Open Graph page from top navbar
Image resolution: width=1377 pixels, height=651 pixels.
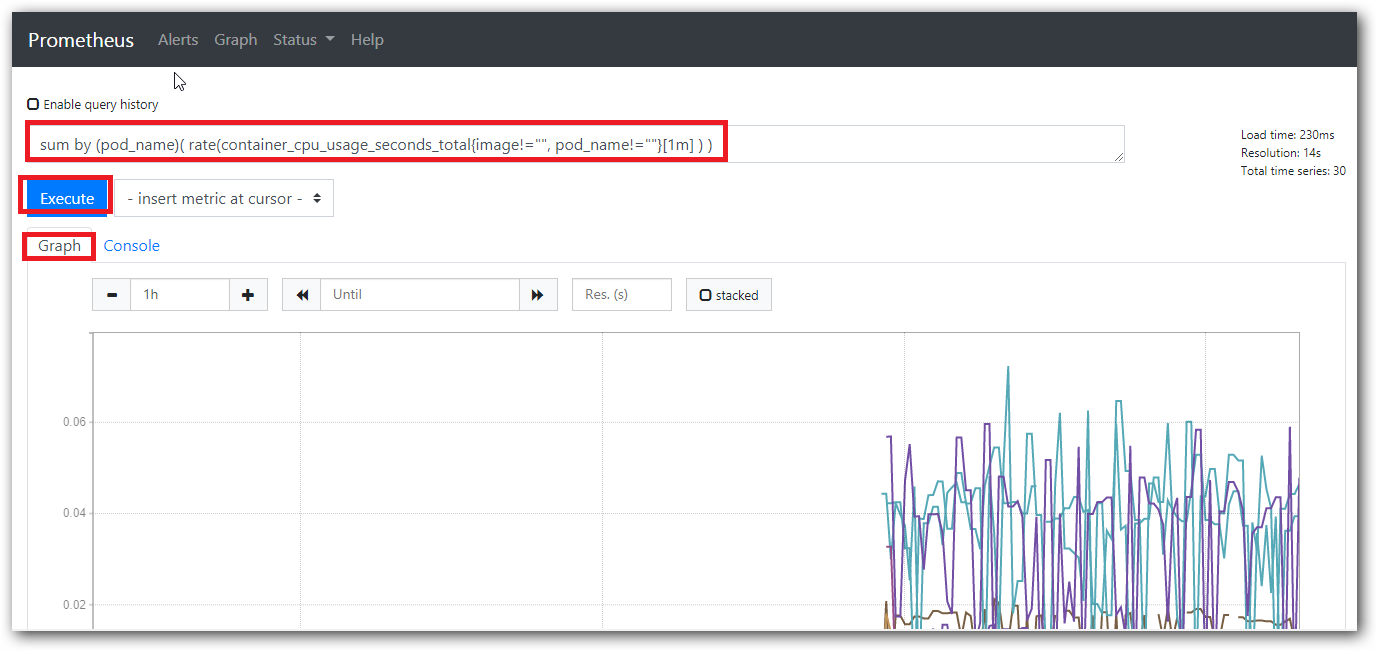pyautogui.click(x=236, y=40)
